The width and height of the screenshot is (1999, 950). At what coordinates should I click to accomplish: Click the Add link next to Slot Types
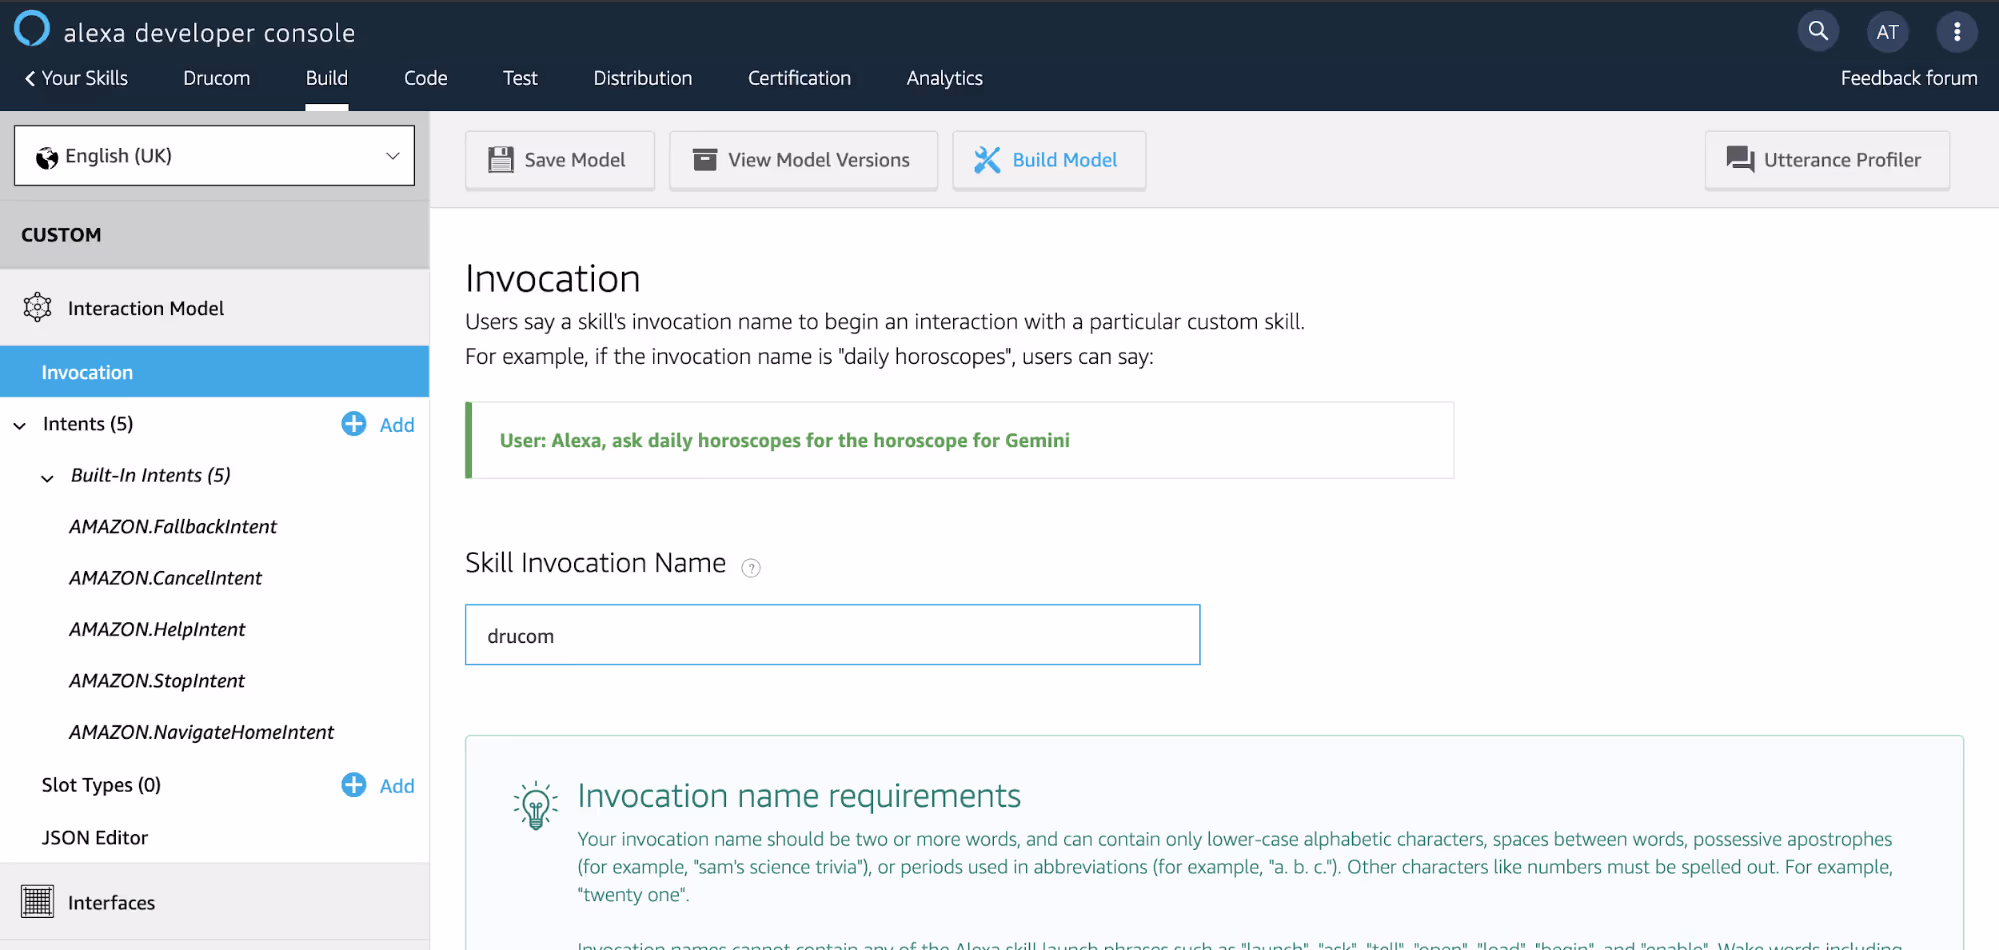tap(397, 786)
